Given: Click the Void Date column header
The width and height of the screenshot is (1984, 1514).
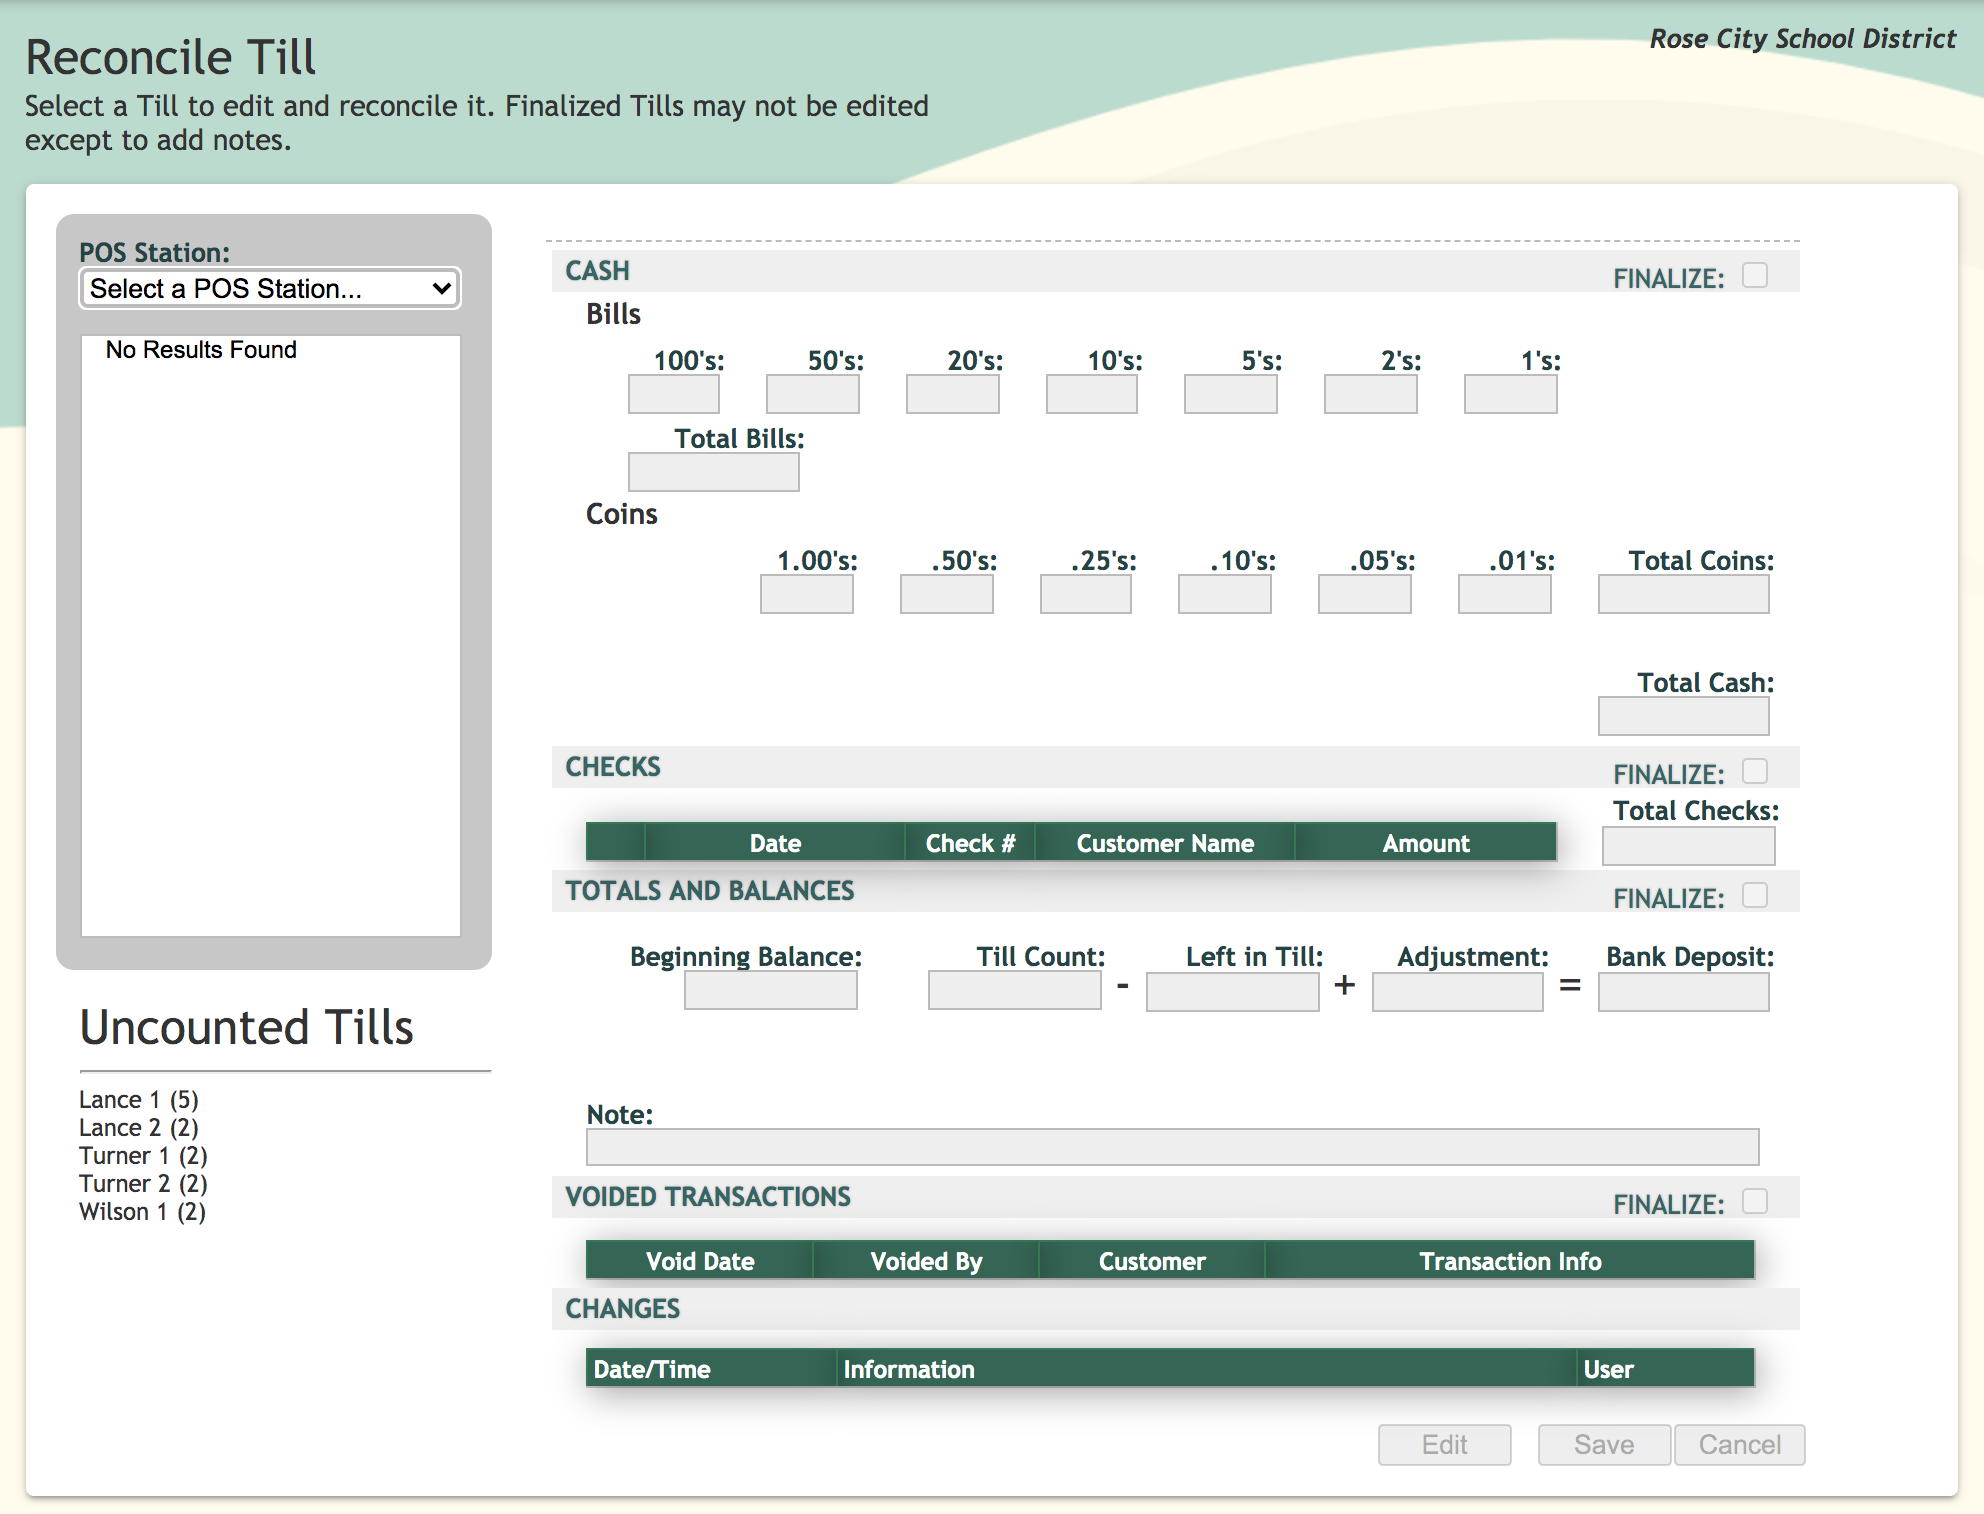Looking at the screenshot, I should pyautogui.click(x=700, y=1261).
